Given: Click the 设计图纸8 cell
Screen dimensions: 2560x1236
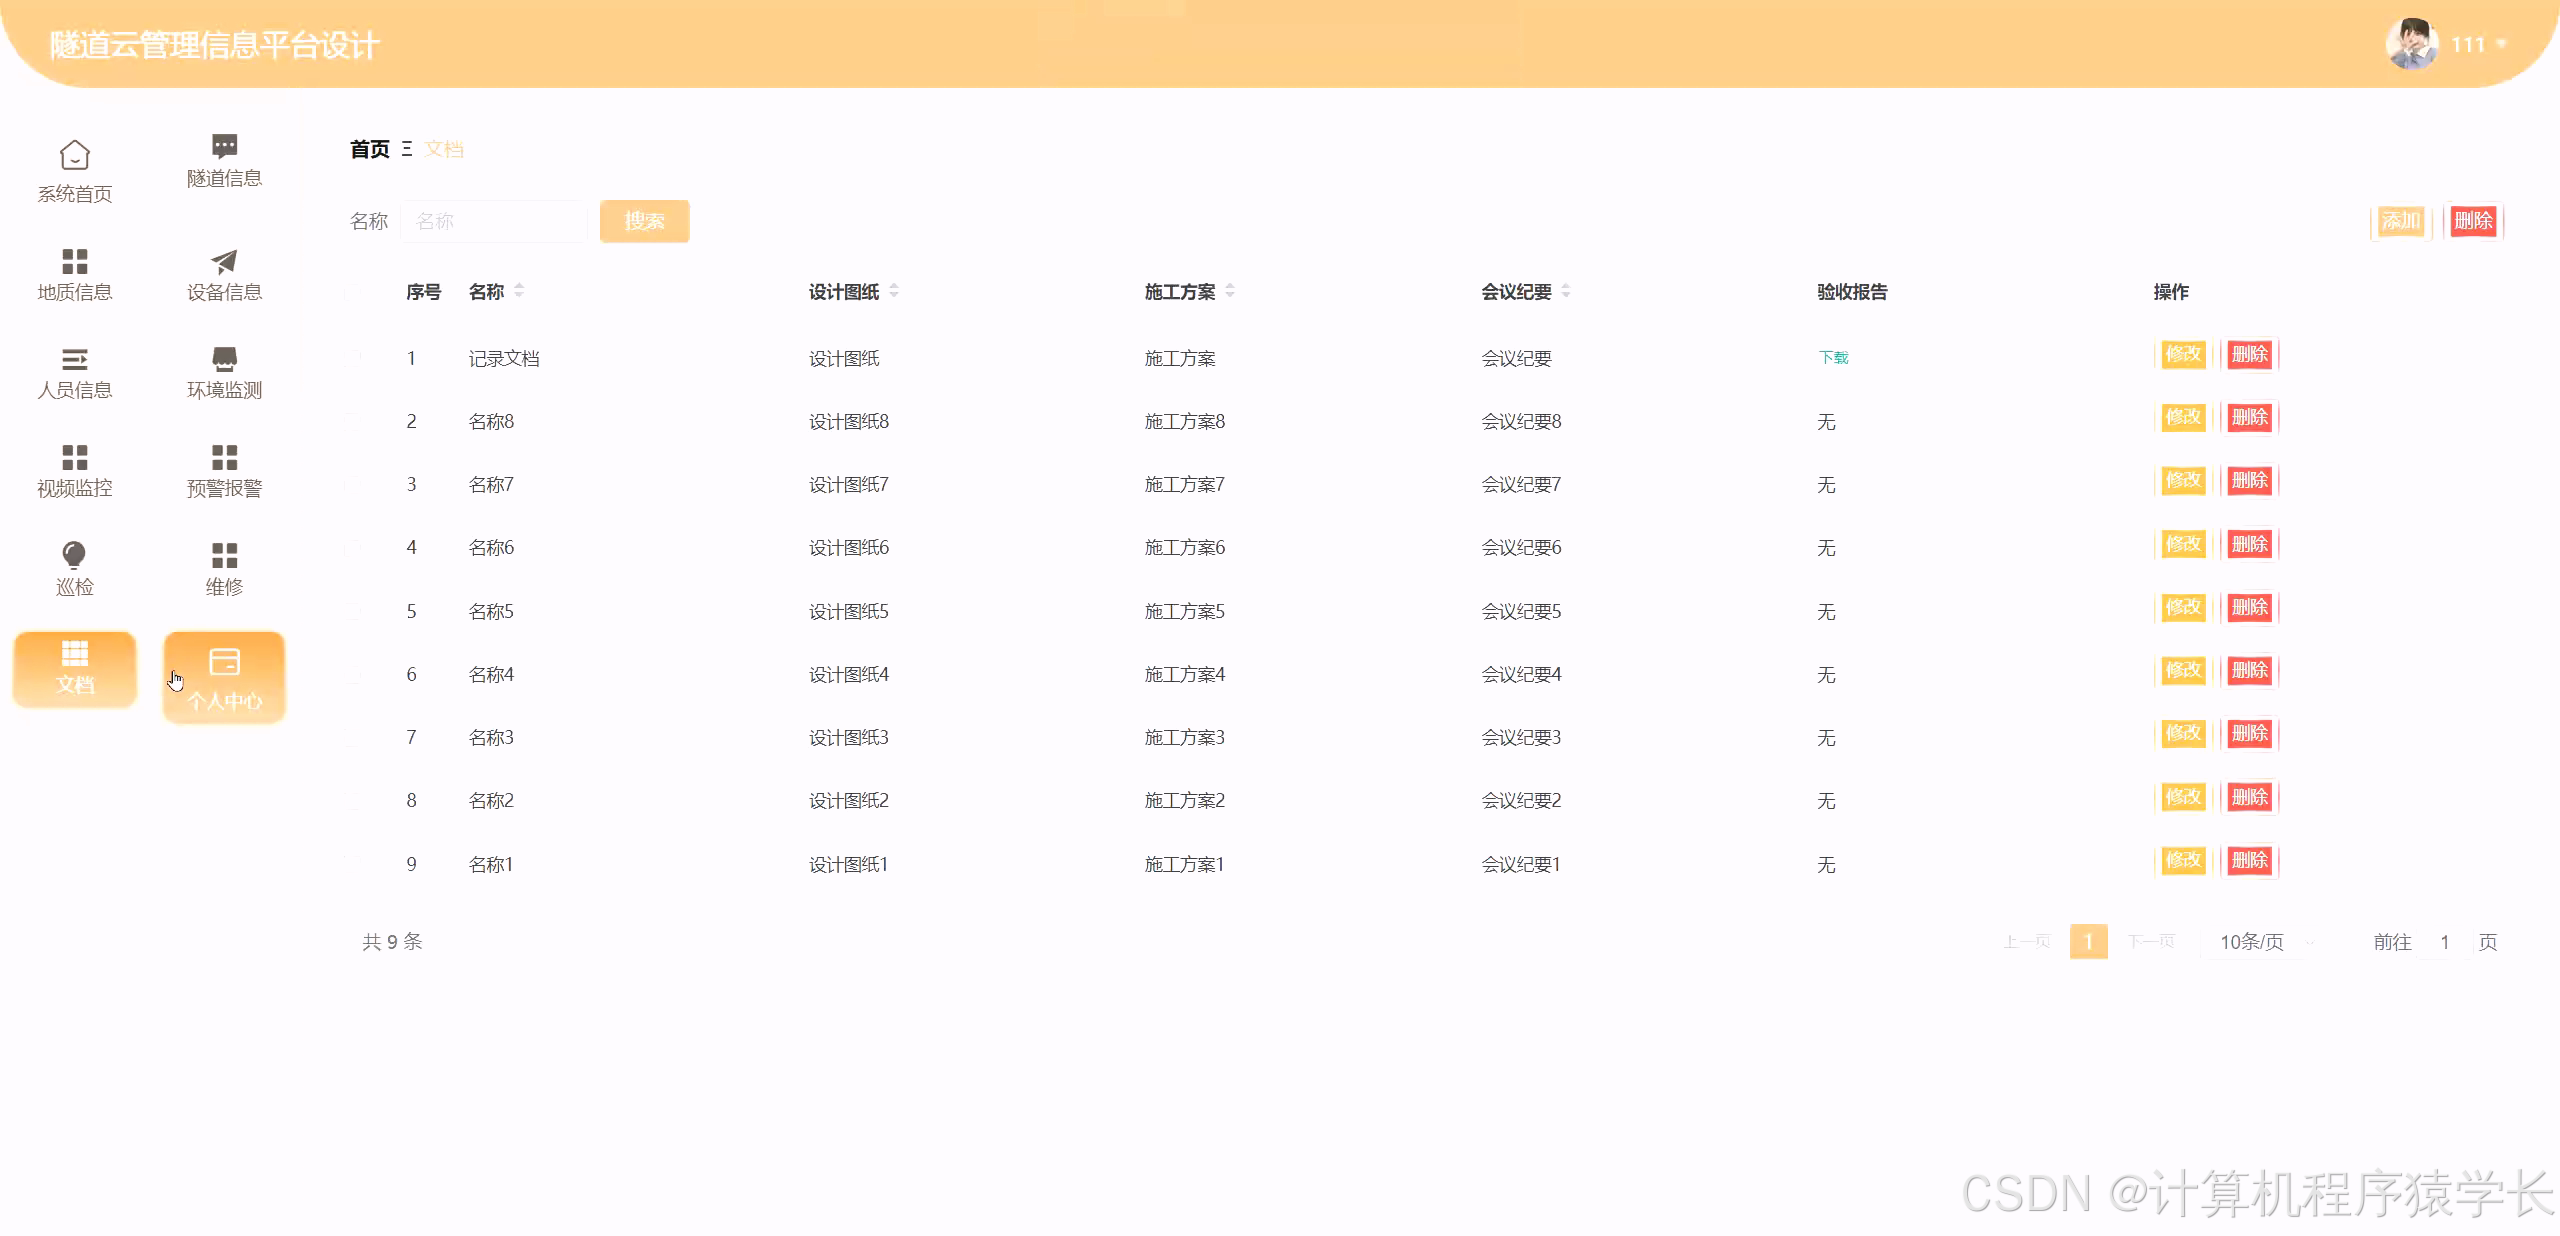Looking at the screenshot, I should 849,421.
